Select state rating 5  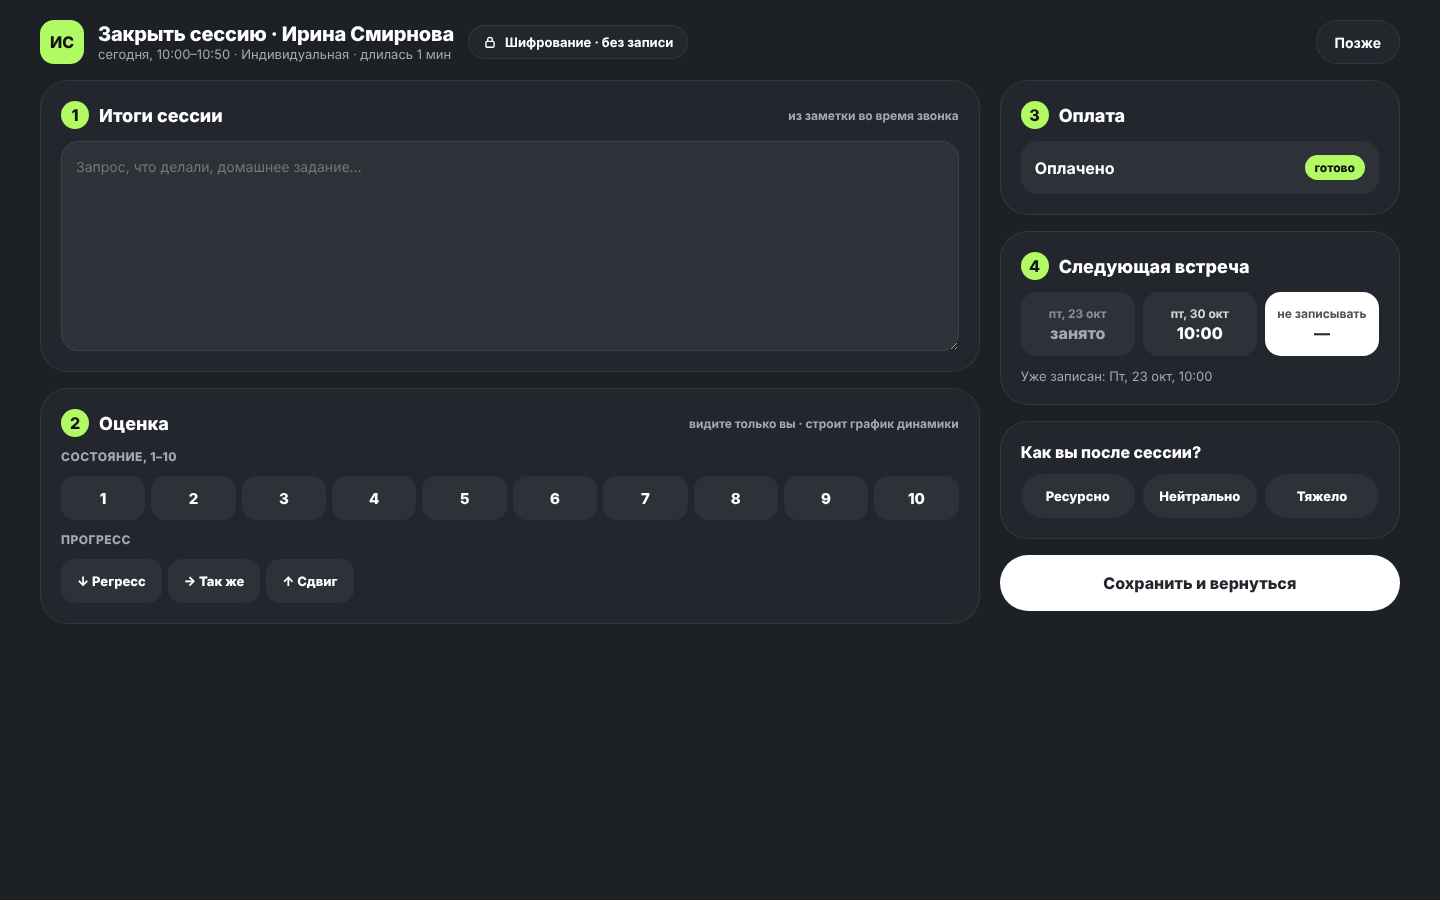[x=464, y=498]
